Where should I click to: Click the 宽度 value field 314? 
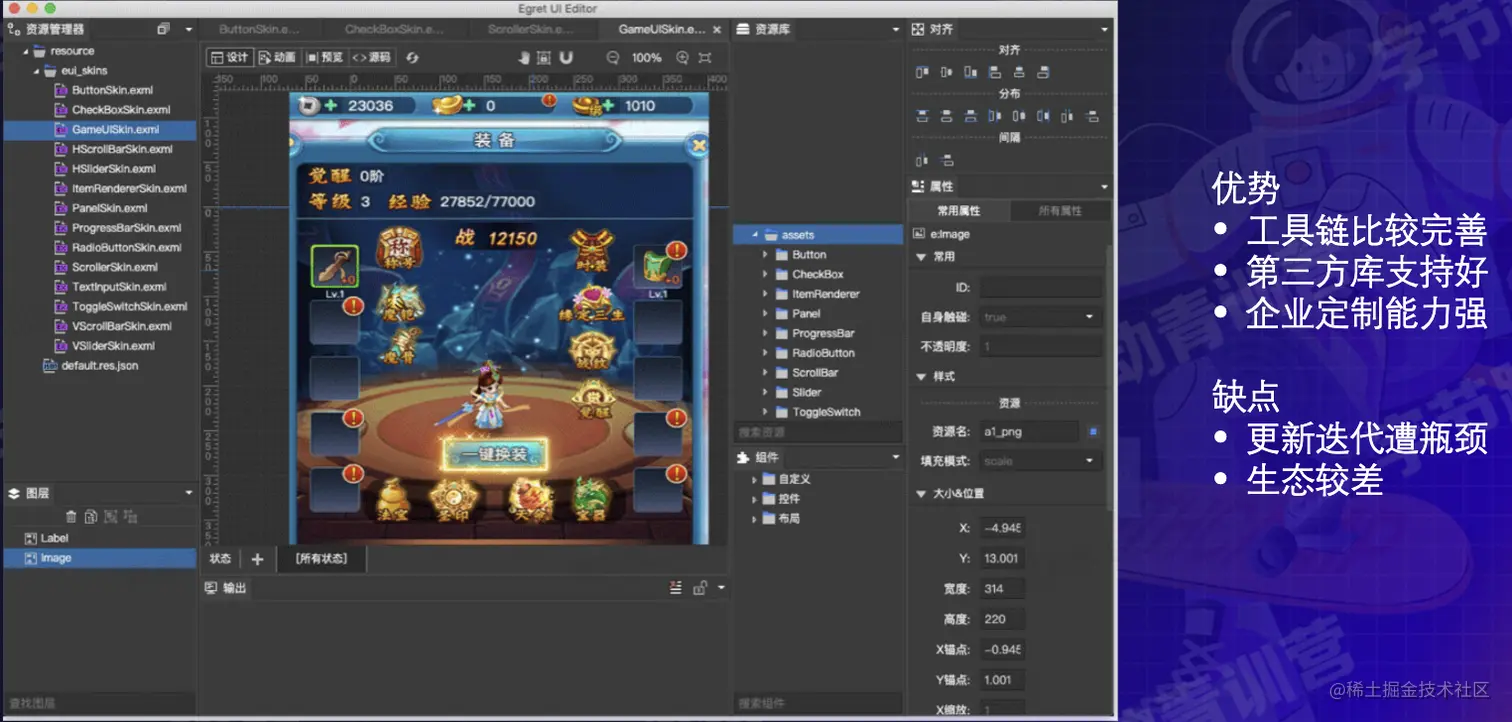[x=1001, y=589]
